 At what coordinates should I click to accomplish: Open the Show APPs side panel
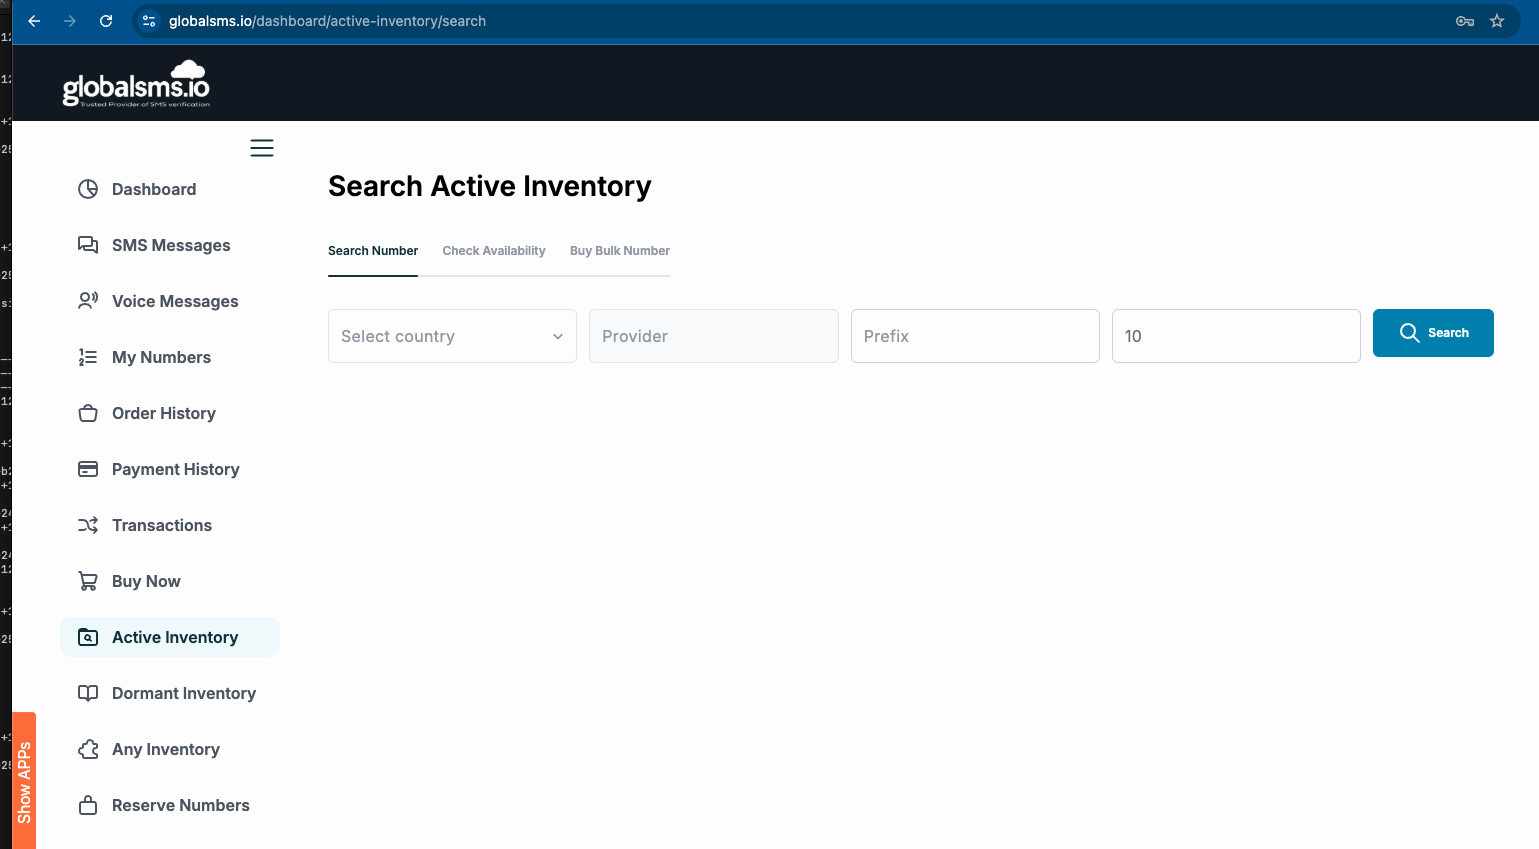pos(24,781)
